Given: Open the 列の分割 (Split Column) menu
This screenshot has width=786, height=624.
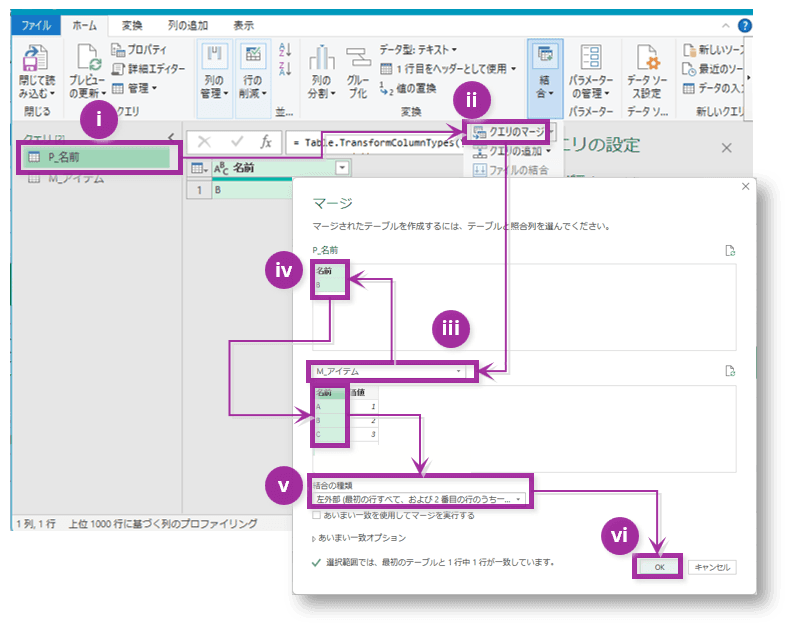Looking at the screenshot, I should click(321, 73).
